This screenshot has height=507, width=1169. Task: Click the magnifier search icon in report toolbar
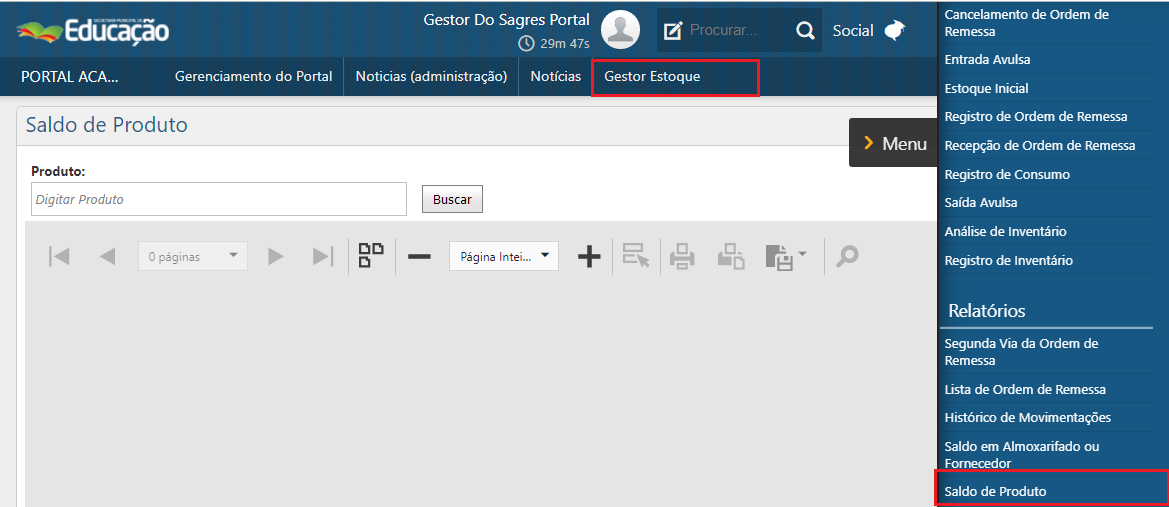click(847, 257)
